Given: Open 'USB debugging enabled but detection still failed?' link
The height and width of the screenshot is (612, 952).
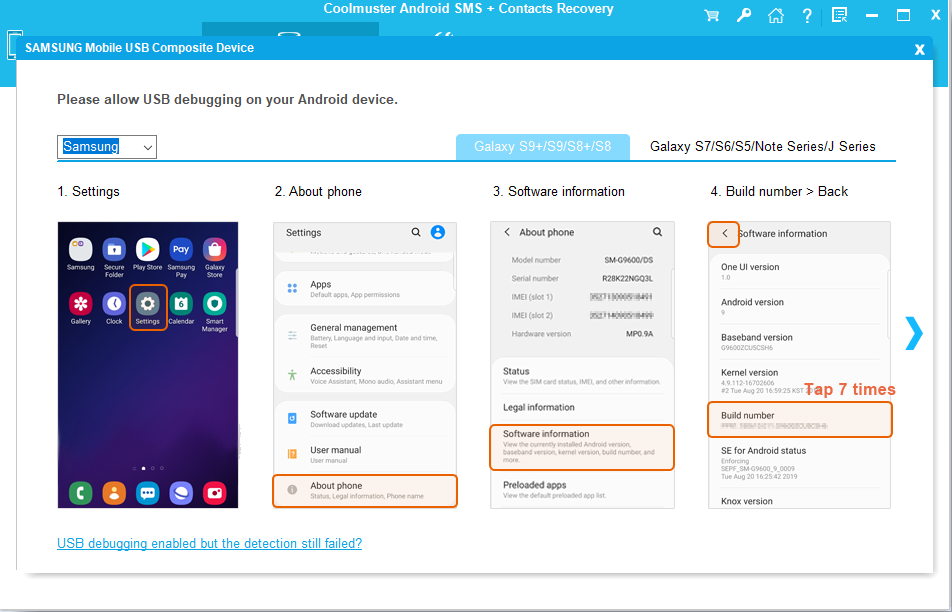Looking at the screenshot, I should 209,543.
